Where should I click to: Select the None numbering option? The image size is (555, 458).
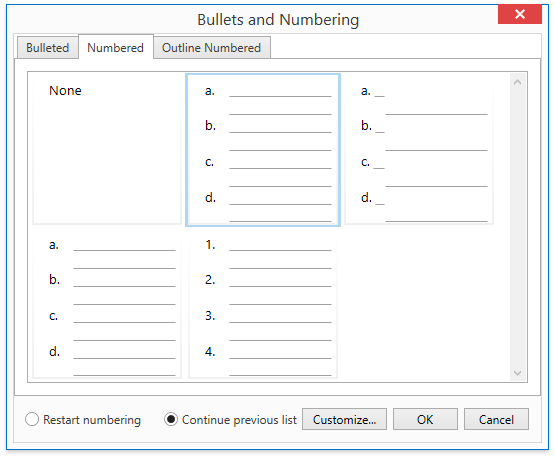pos(107,149)
